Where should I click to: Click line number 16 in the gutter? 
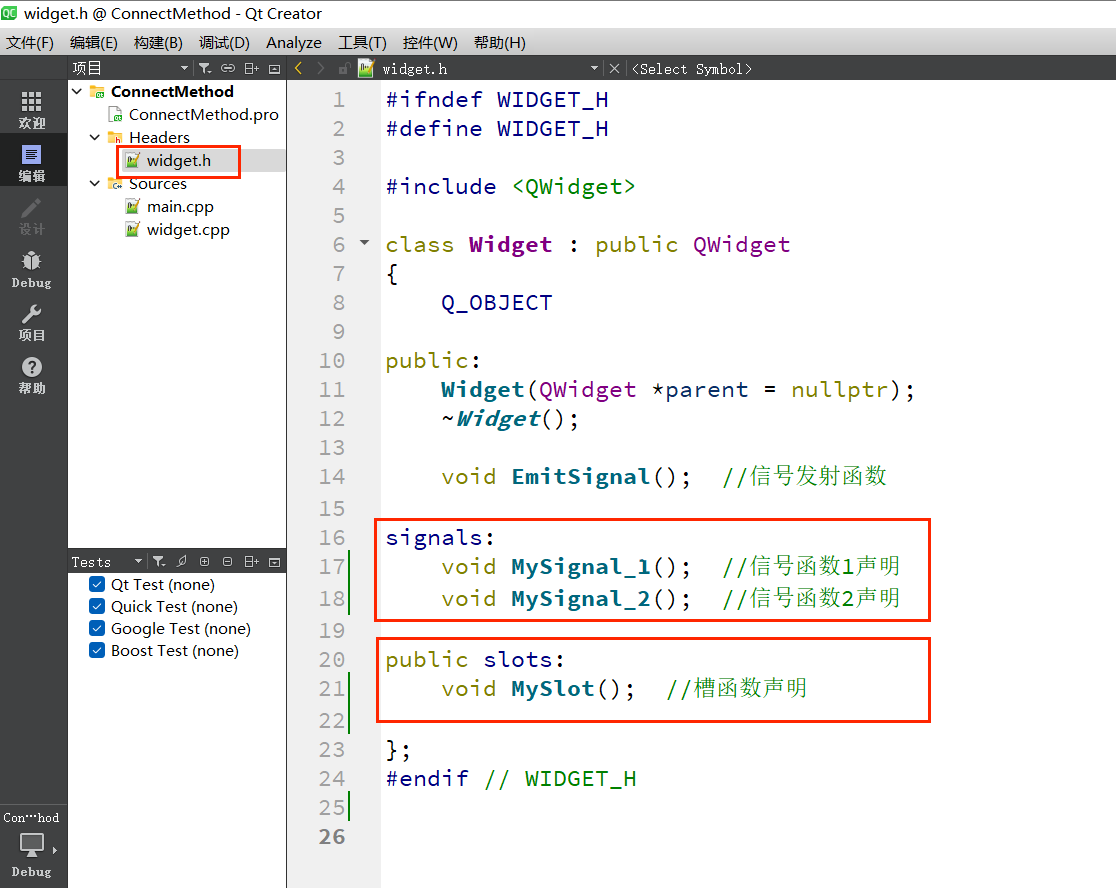[332, 537]
